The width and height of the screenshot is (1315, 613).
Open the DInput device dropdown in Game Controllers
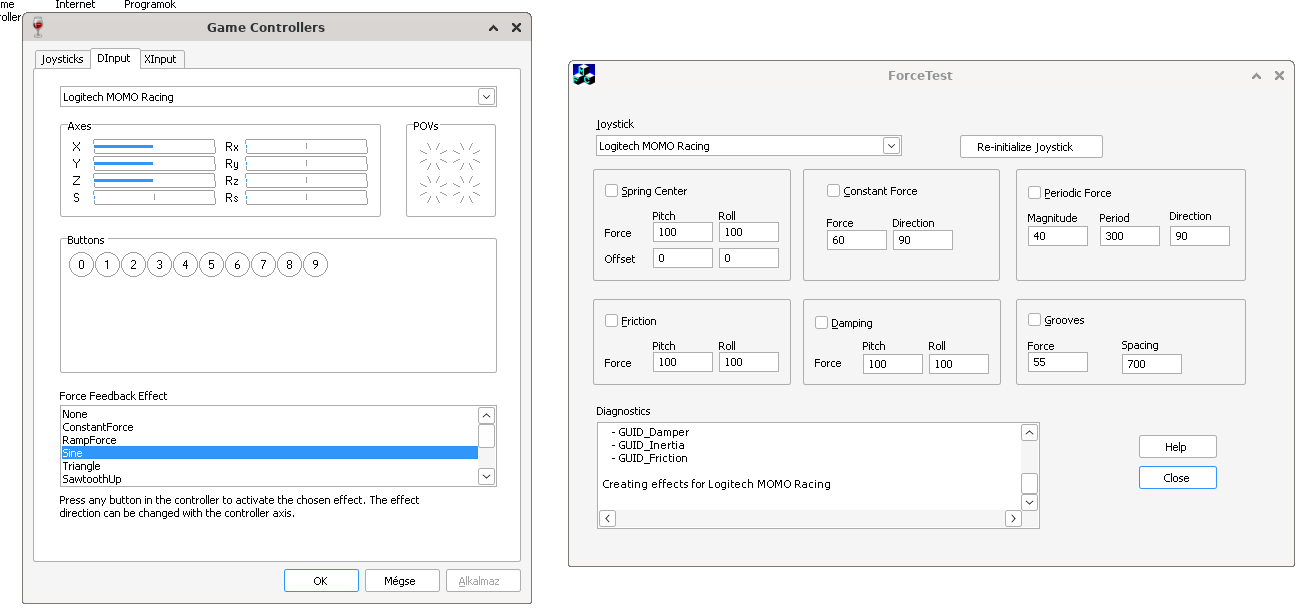pyautogui.click(x=487, y=97)
